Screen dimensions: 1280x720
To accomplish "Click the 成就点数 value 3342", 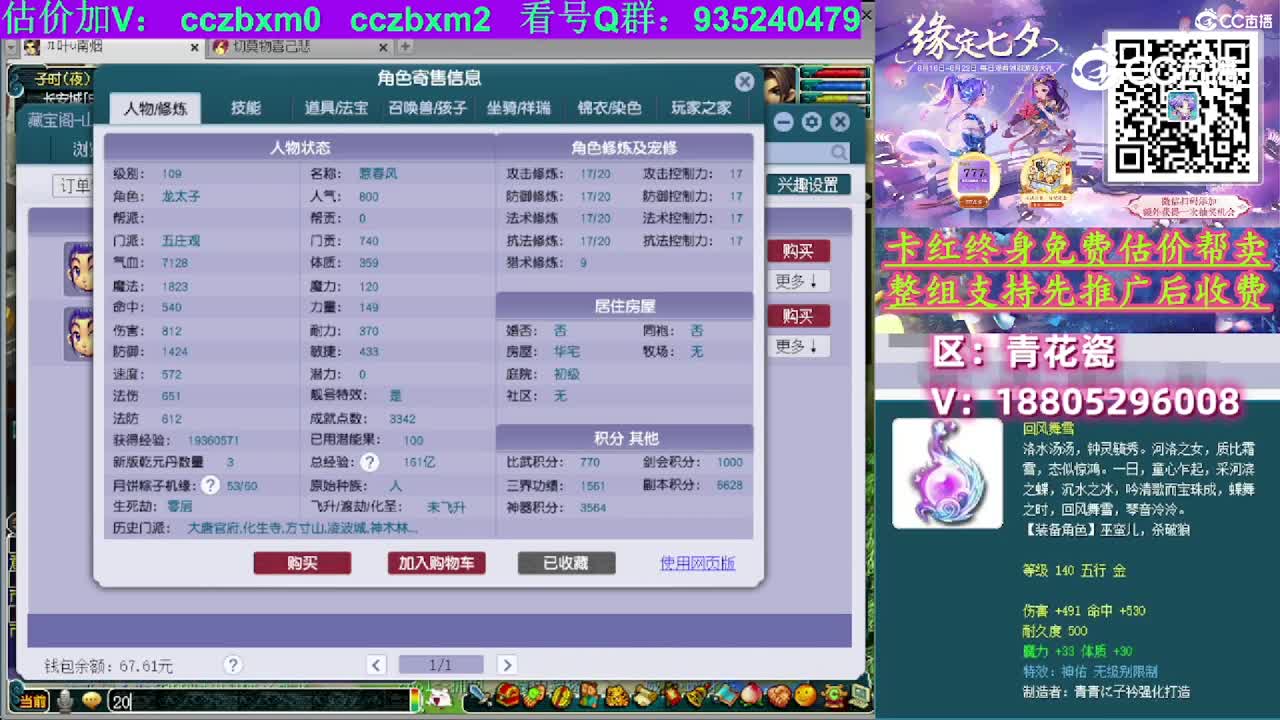I will click(402, 419).
